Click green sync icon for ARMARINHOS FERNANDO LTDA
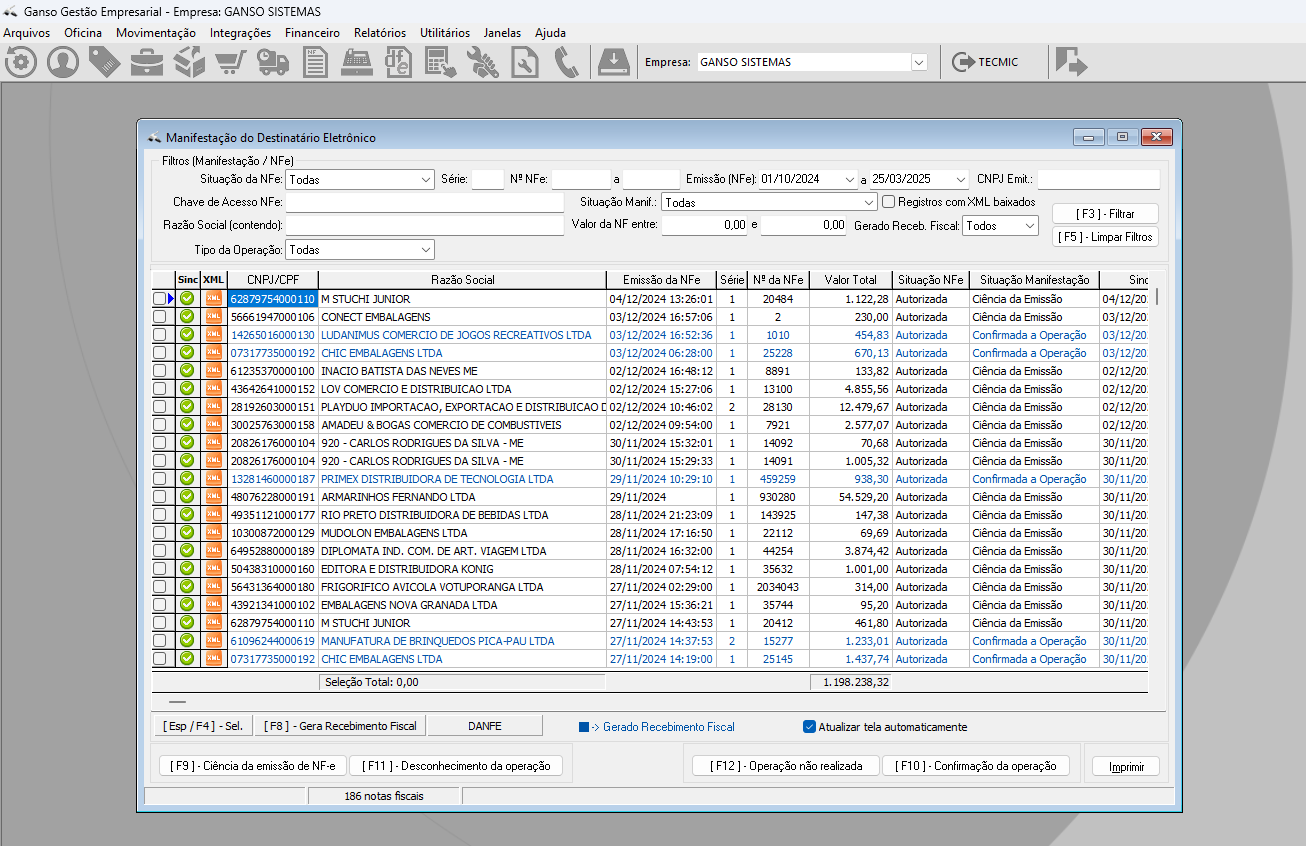This screenshot has width=1306, height=846. [187, 497]
